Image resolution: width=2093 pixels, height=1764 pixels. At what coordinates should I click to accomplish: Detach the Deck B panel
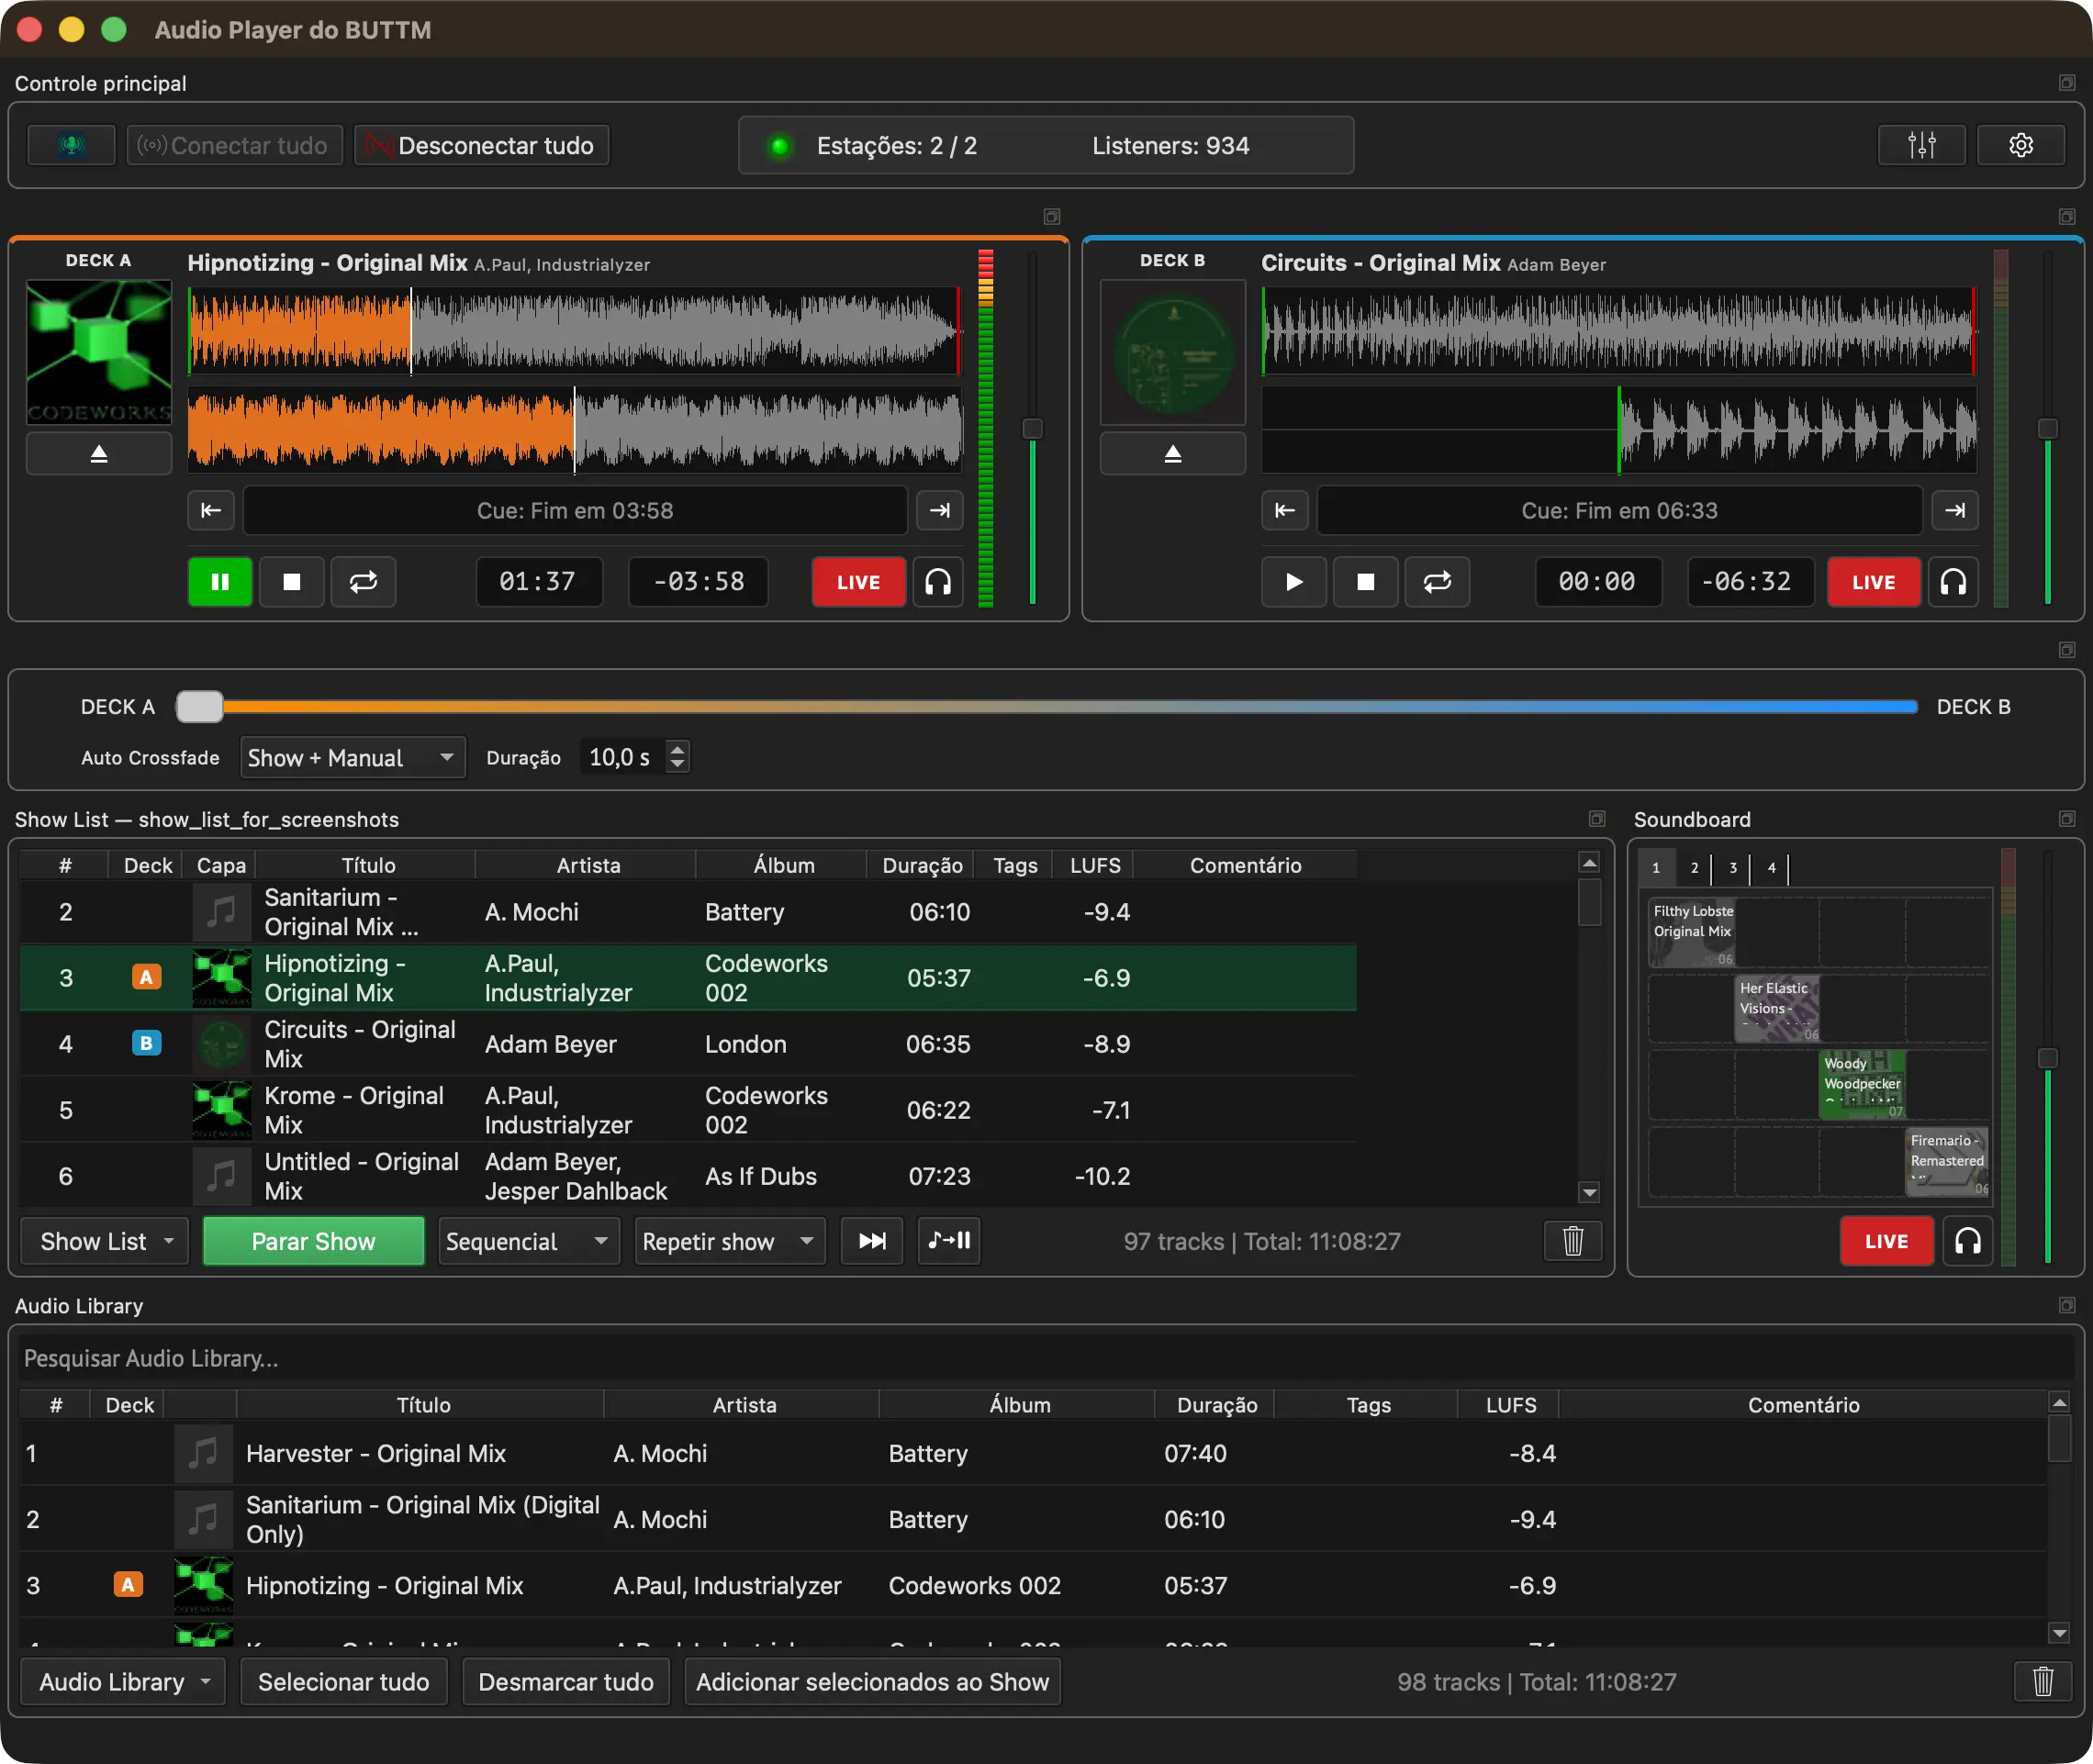[2067, 217]
